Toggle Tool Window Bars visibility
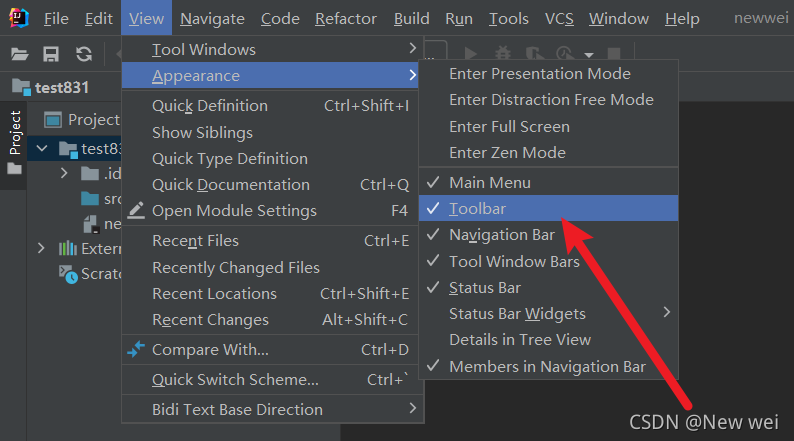This screenshot has height=441, width=794. click(514, 261)
